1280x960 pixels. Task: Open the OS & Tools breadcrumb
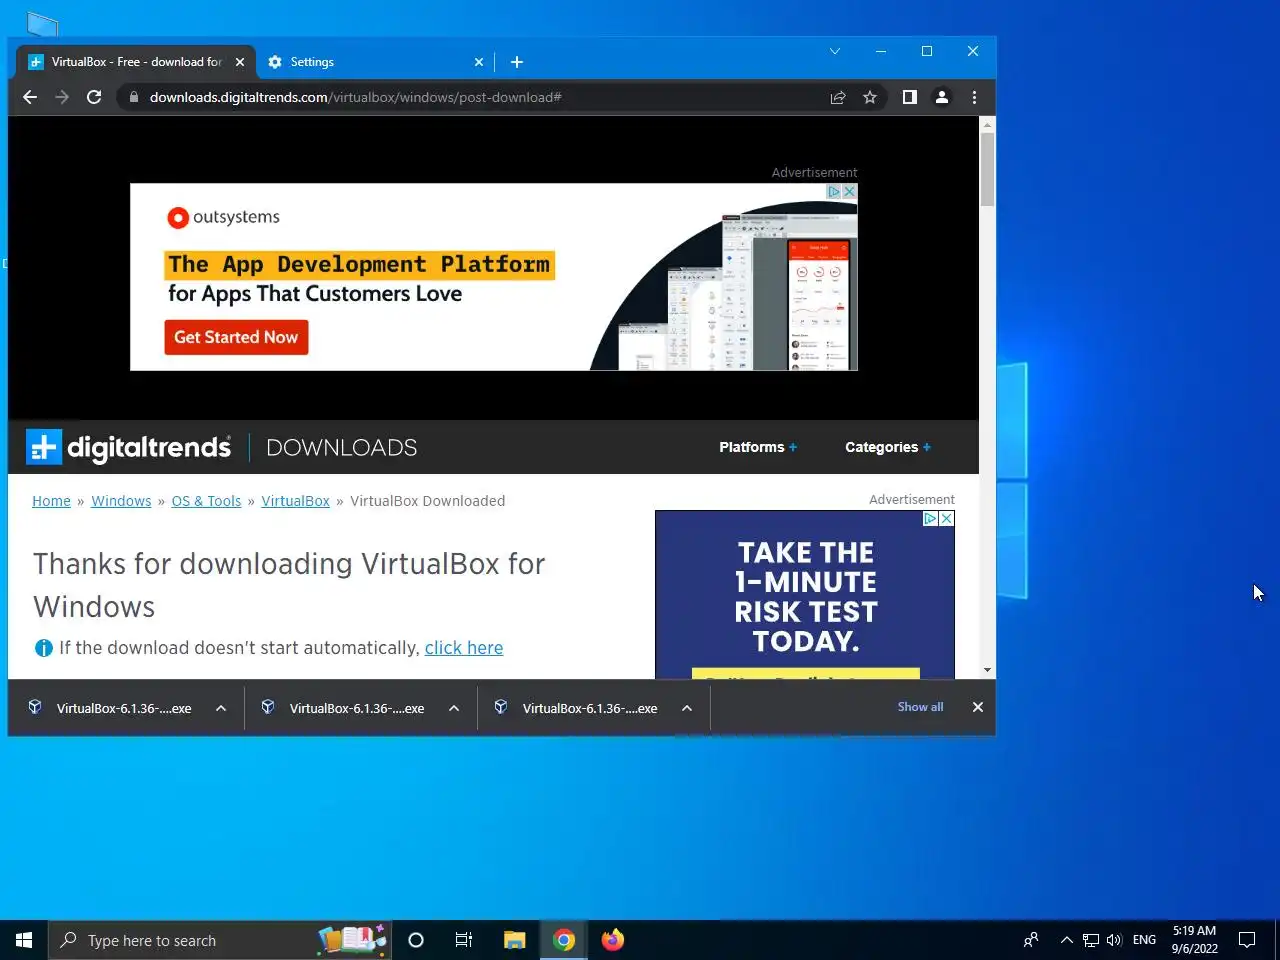(206, 501)
